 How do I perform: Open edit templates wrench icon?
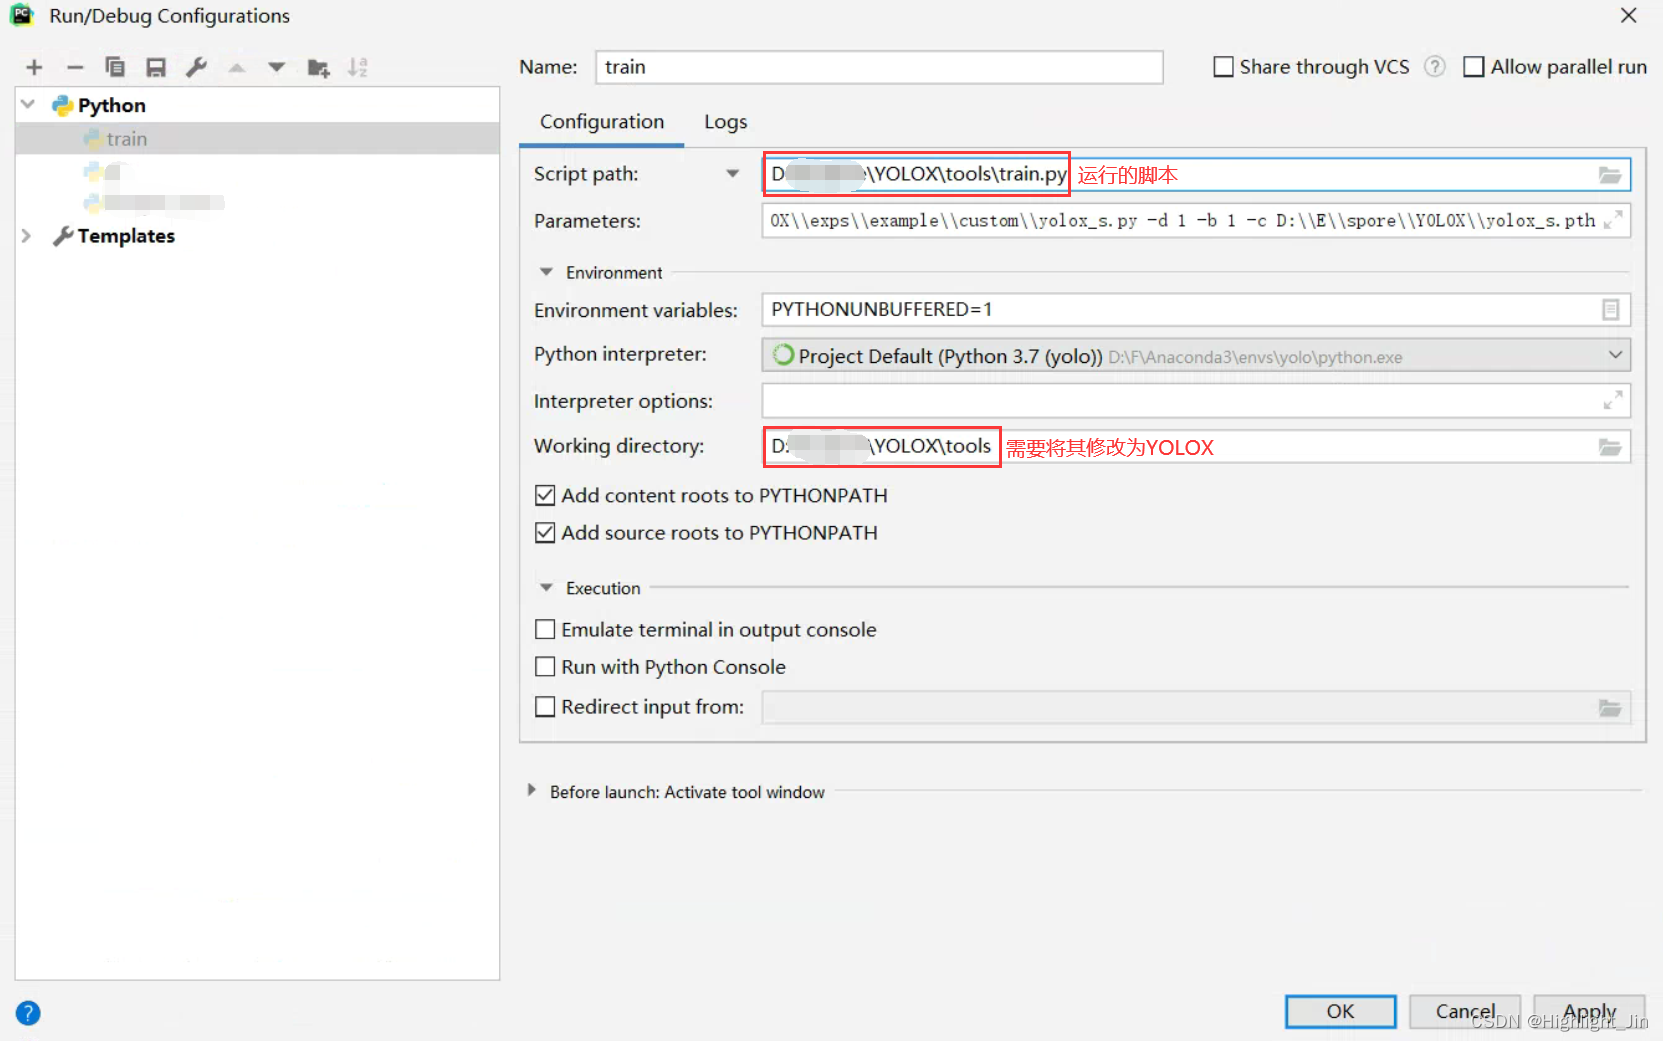tap(196, 67)
